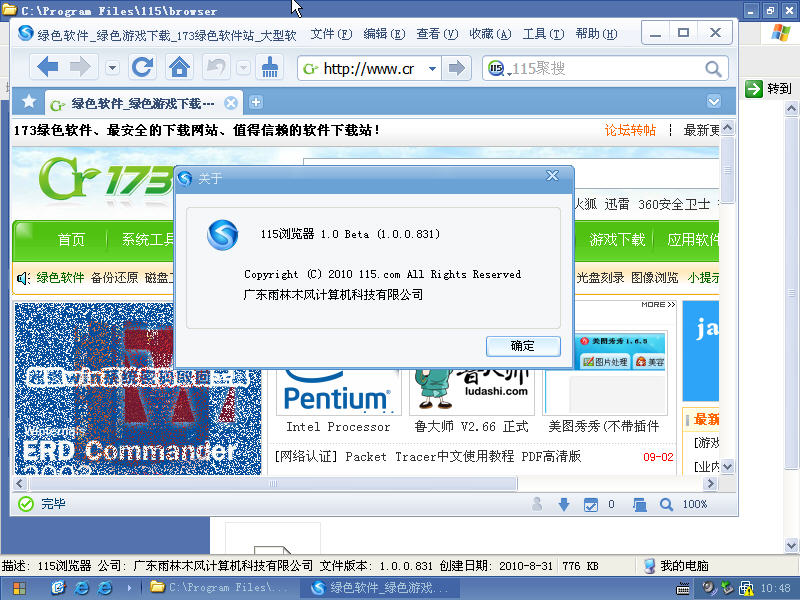800x600 pixels.
Task: Click the page horizontal scrollbar thumb
Action: pyautogui.click(x=273, y=483)
